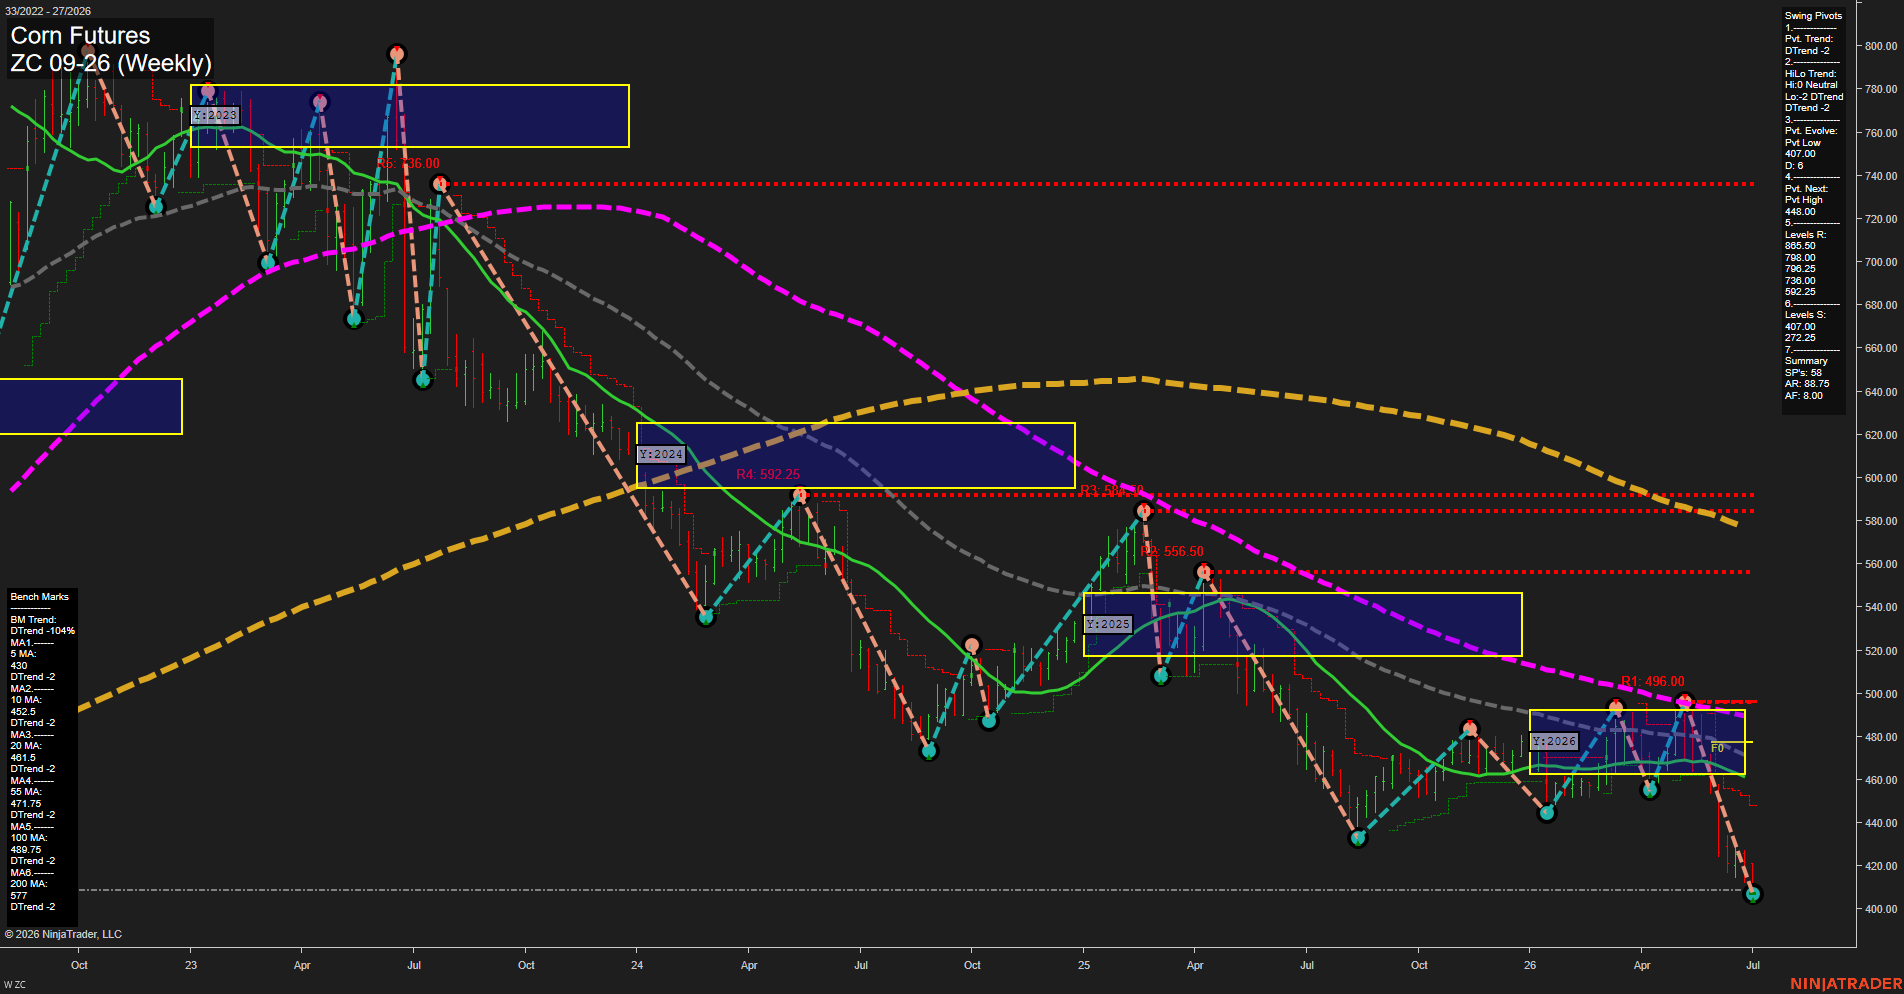Click the SP's: 58 summary line
The image size is (1904, 994).
tap(1803, 373)
